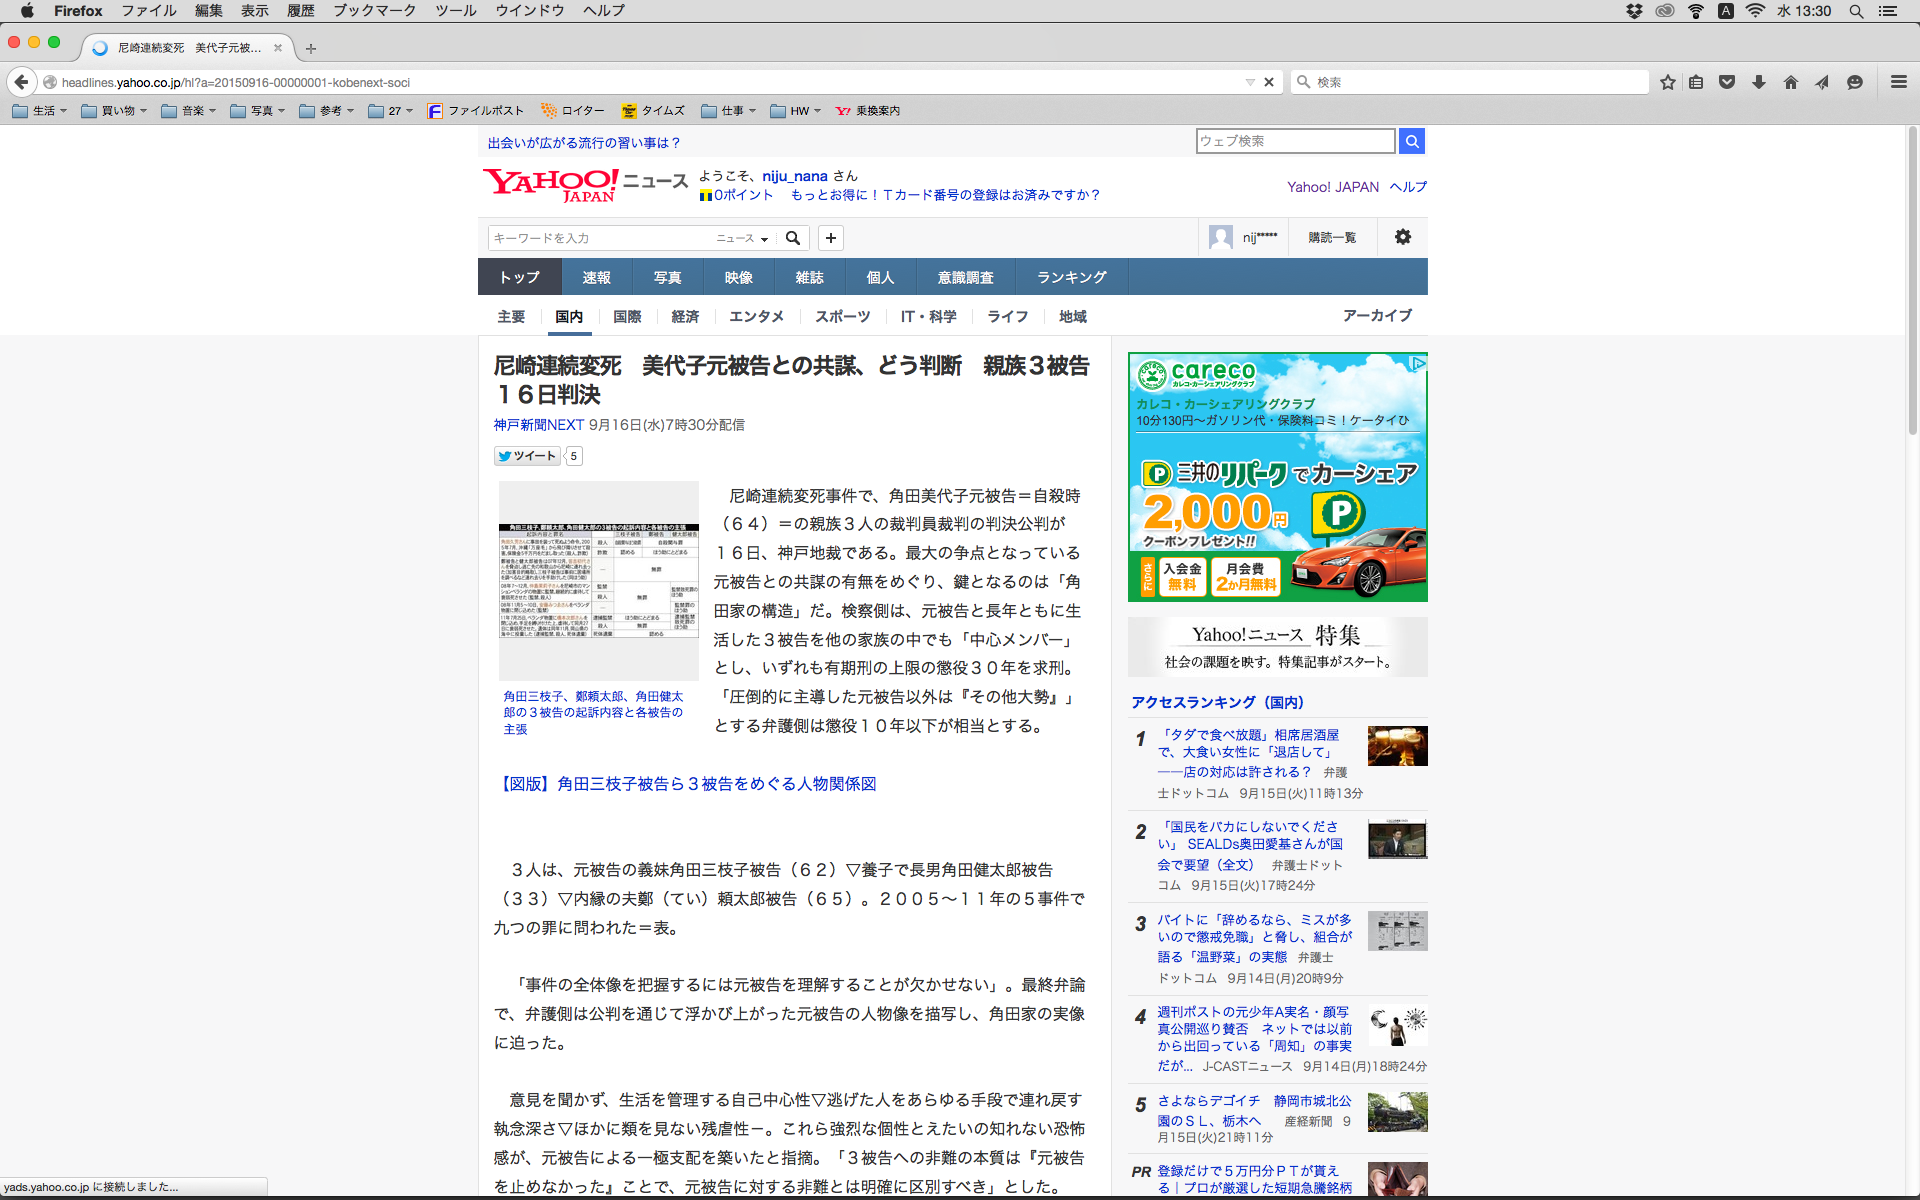Click the blue web search magnifier button
Screen dimensions: 1920x1200
point(1411,141)
